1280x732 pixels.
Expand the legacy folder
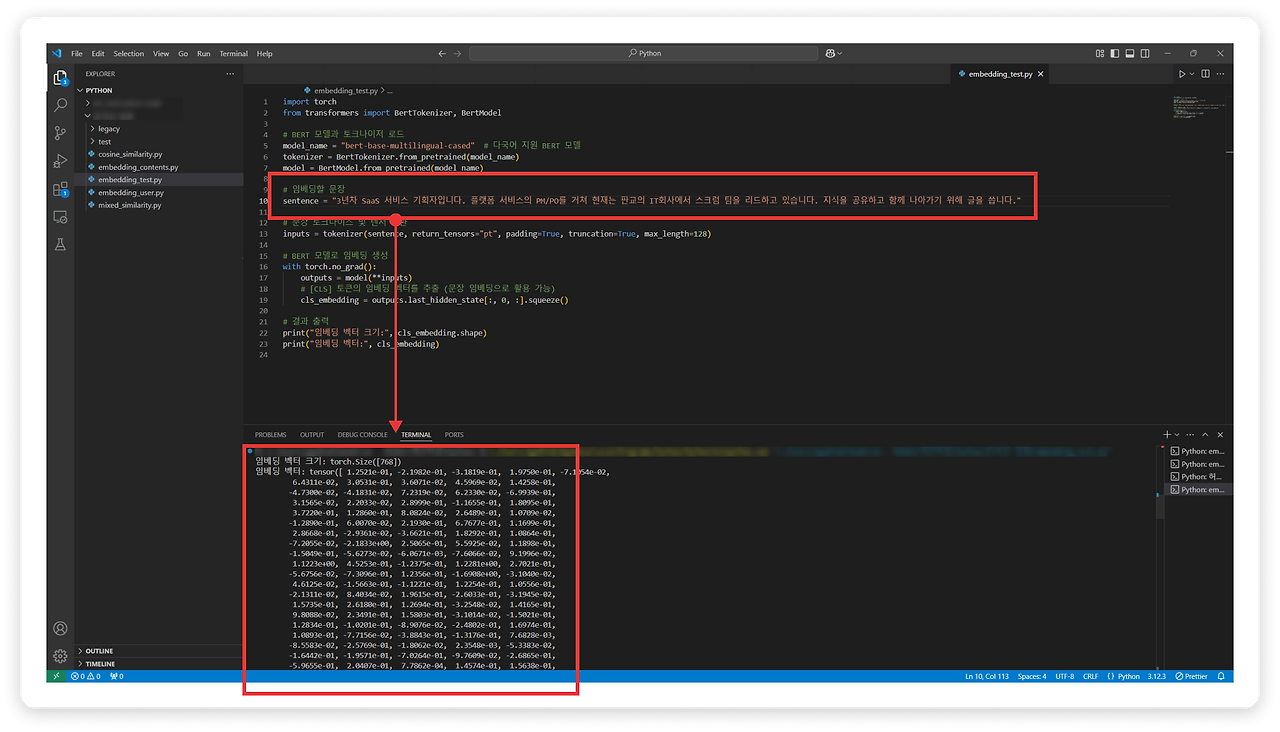tap(158, 129)
